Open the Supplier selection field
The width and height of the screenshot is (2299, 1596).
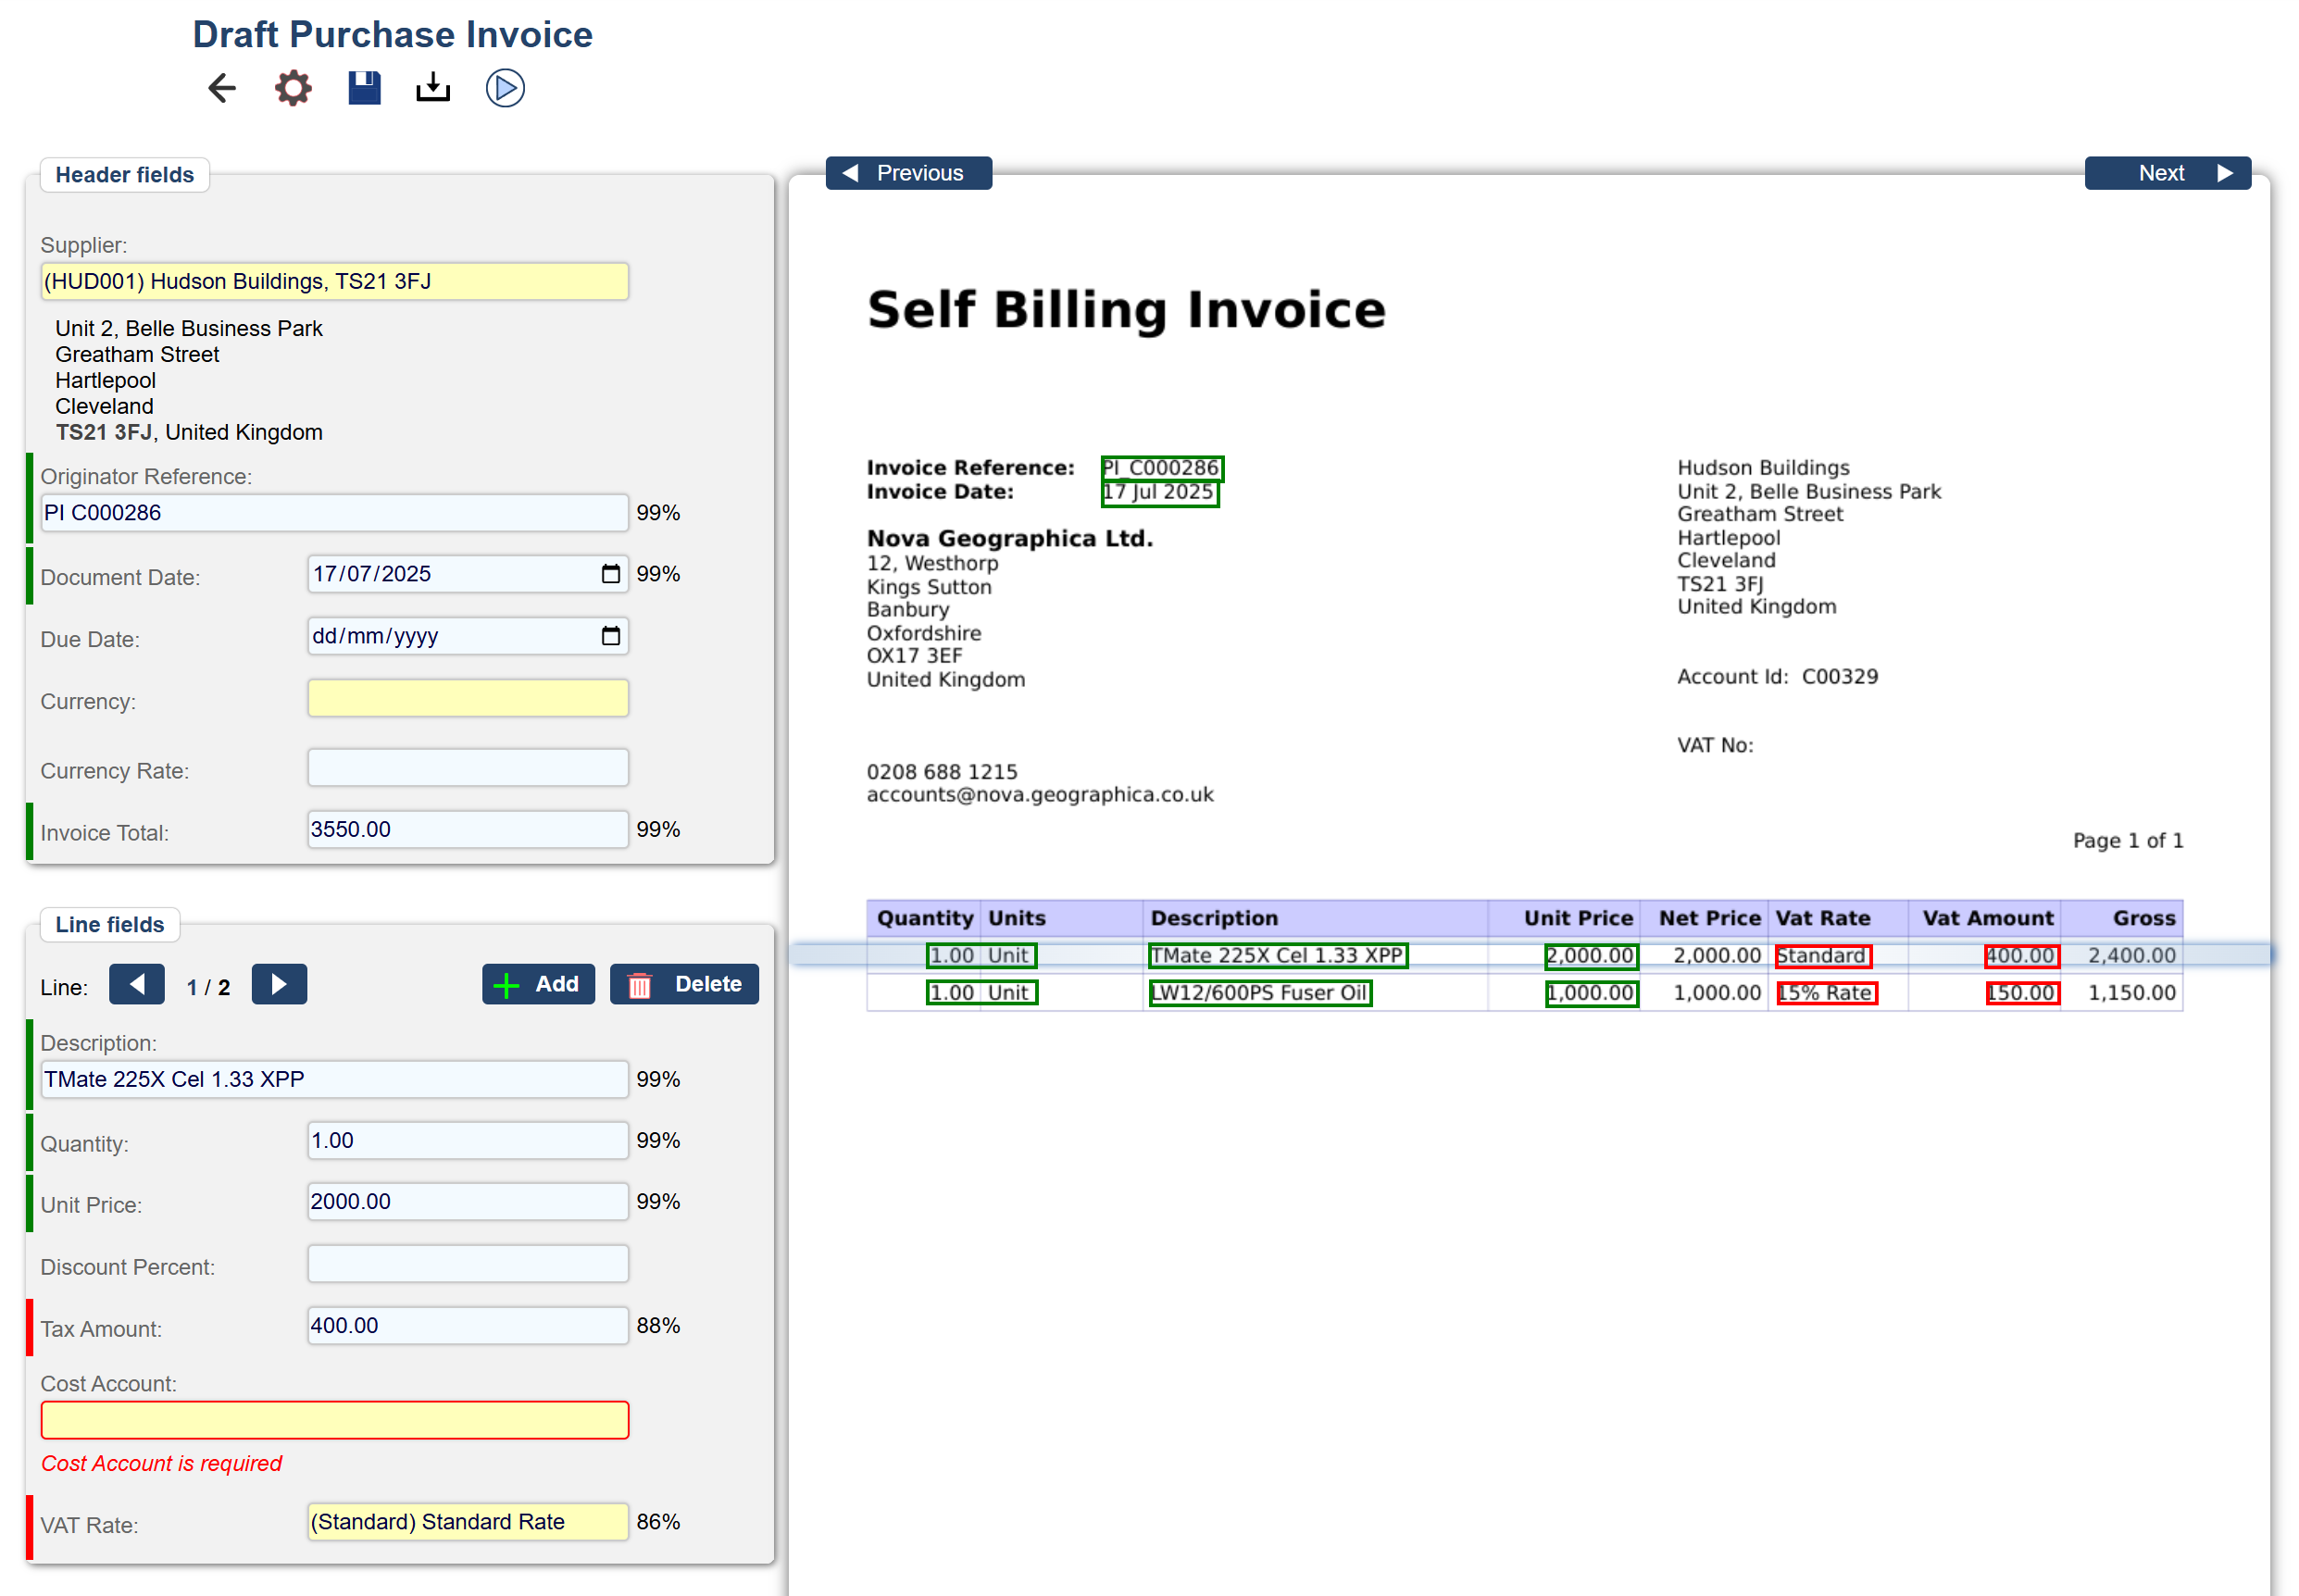coord(334,281)
